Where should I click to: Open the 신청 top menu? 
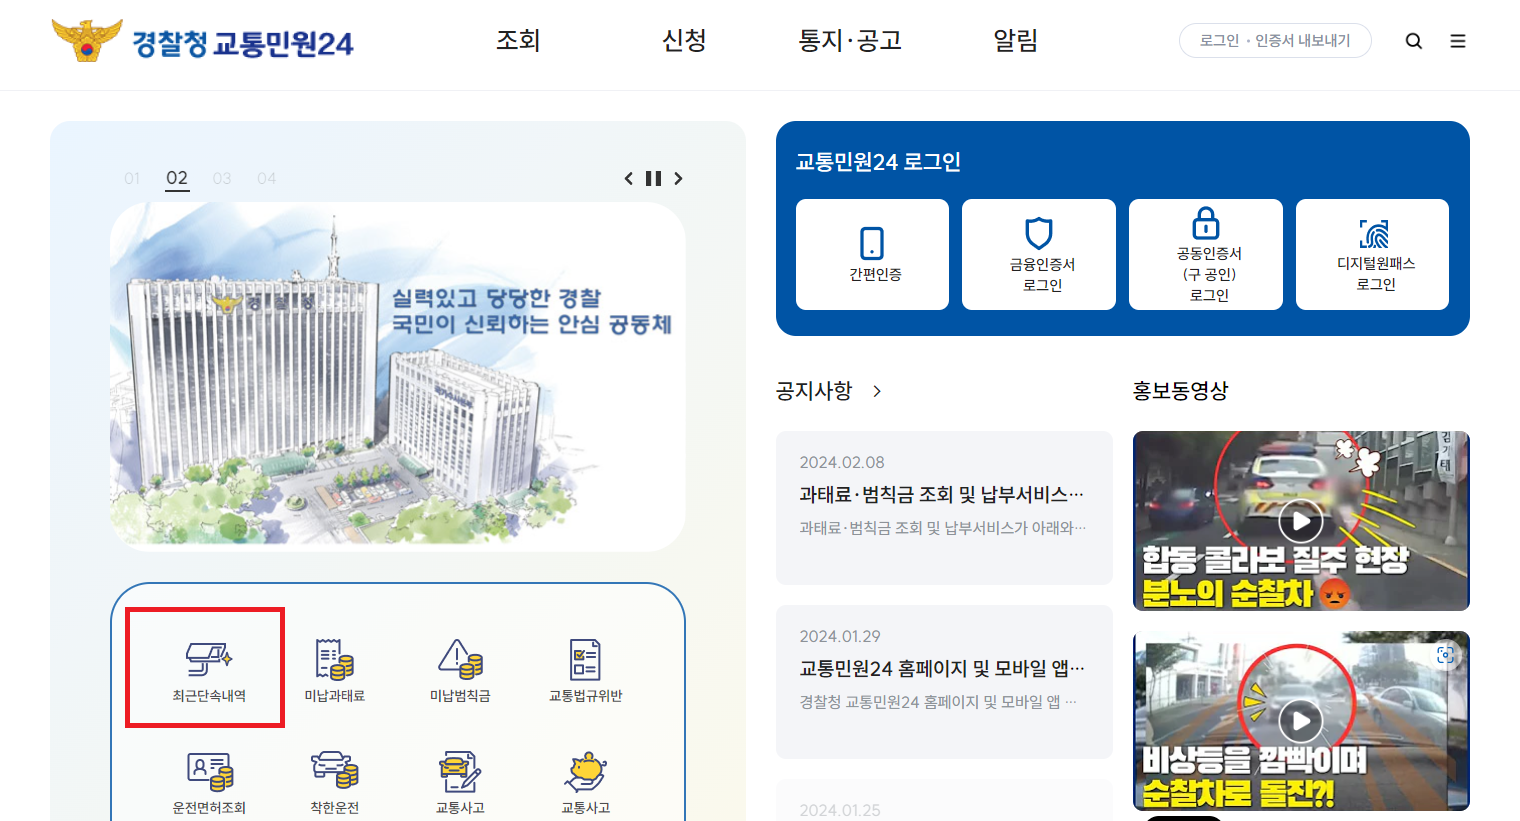(x=684, y=40)
